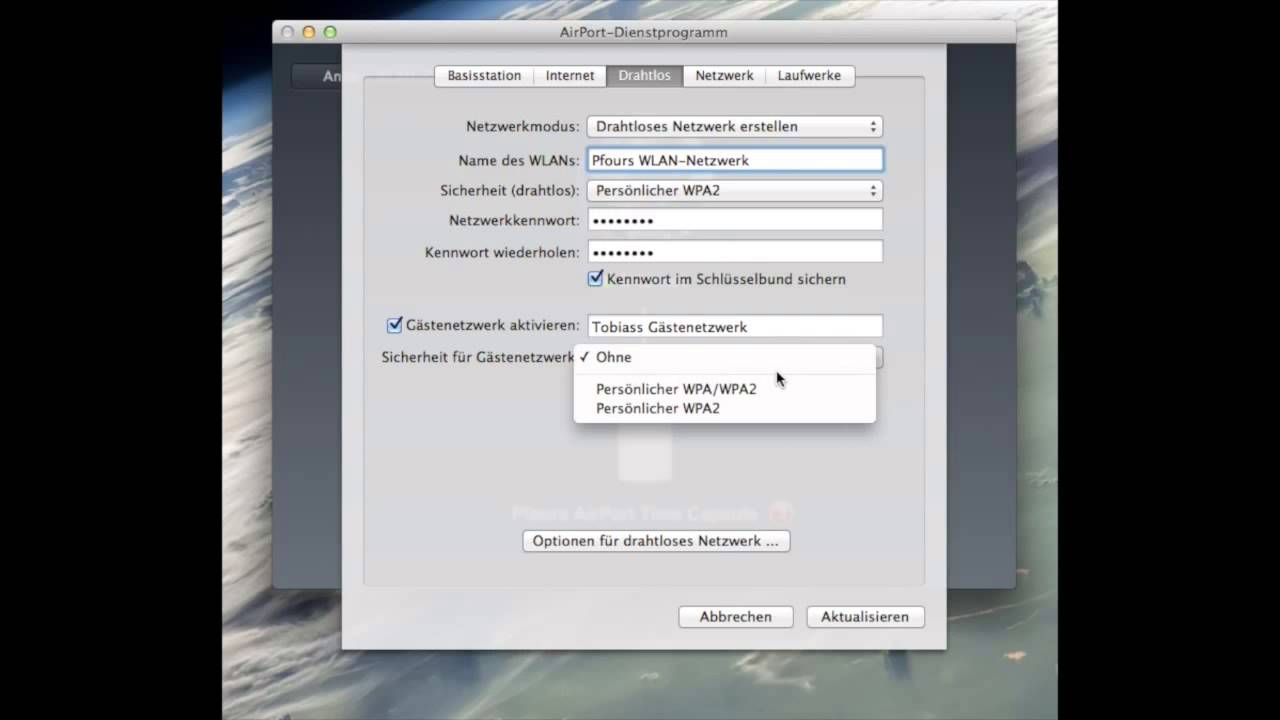Screen dimensions: 1280x720
Task: Click the Abbrechen button
Action: (x=735, y=617)
